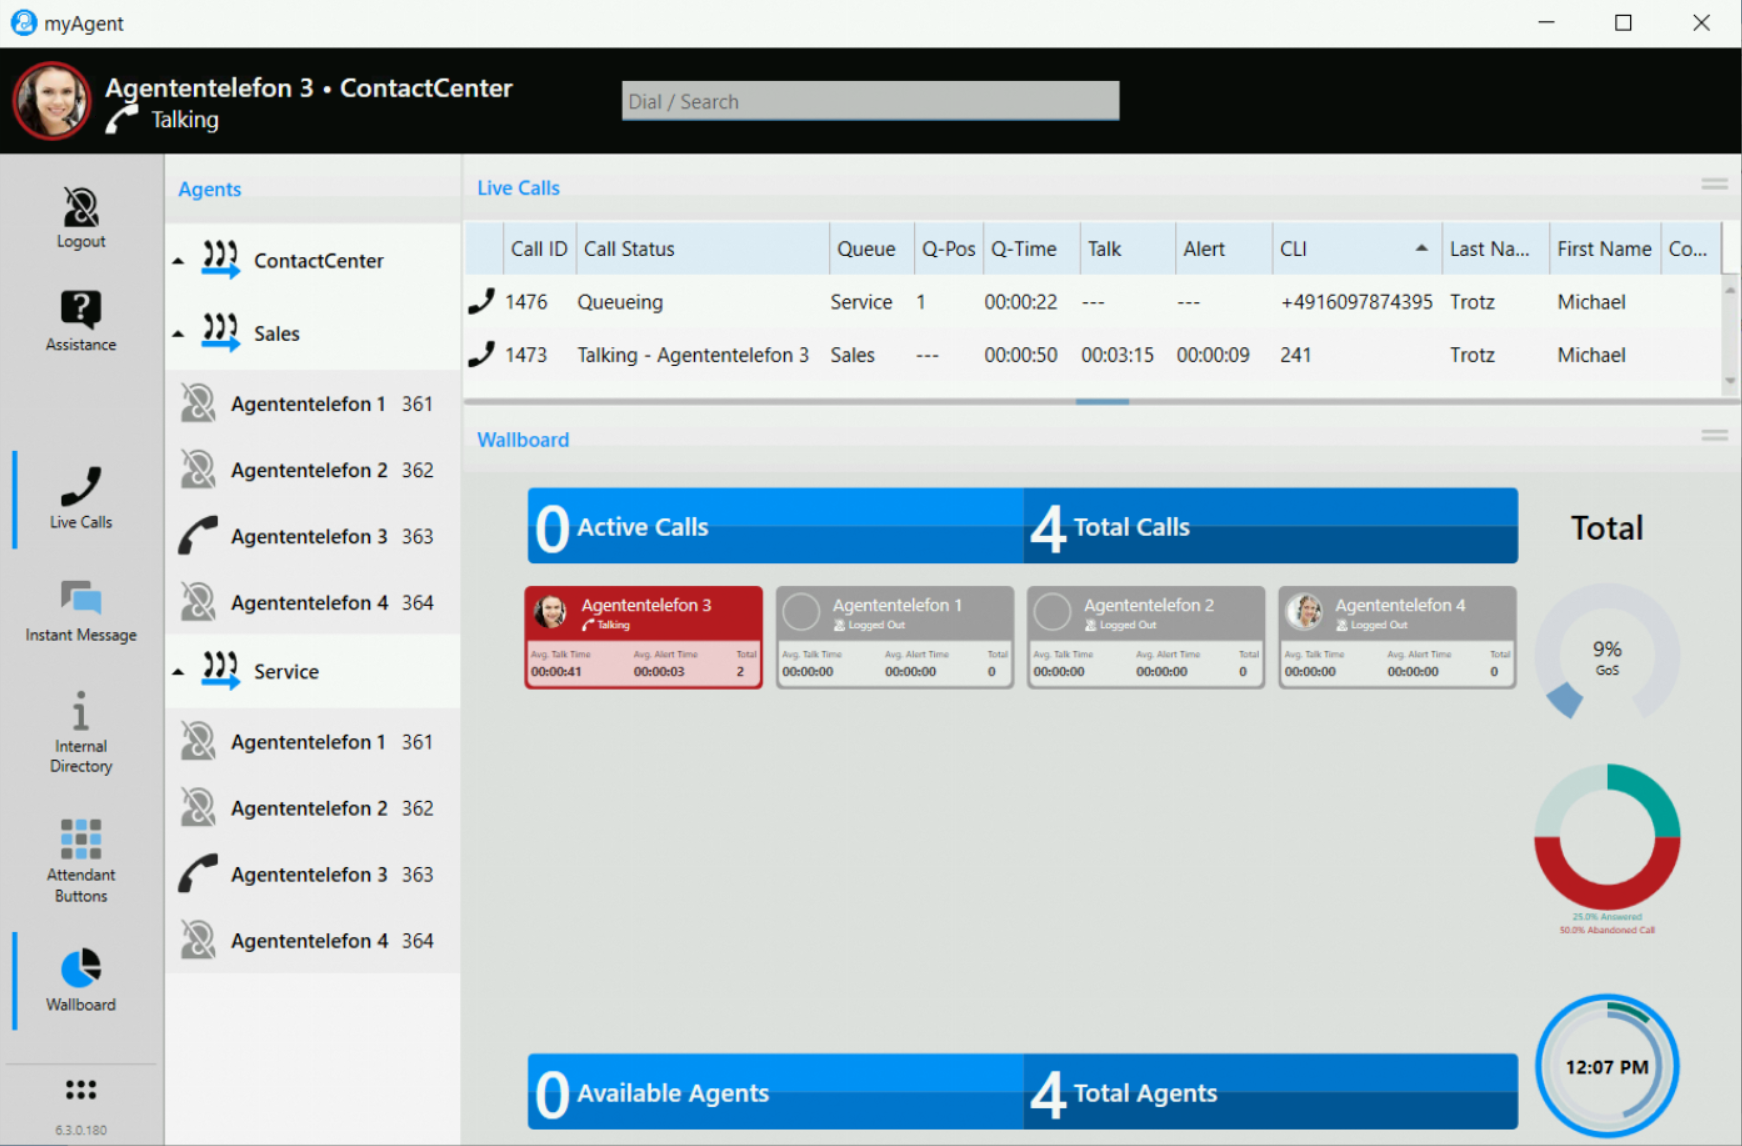Click the Total Calls counter tile

(1271, 526)
